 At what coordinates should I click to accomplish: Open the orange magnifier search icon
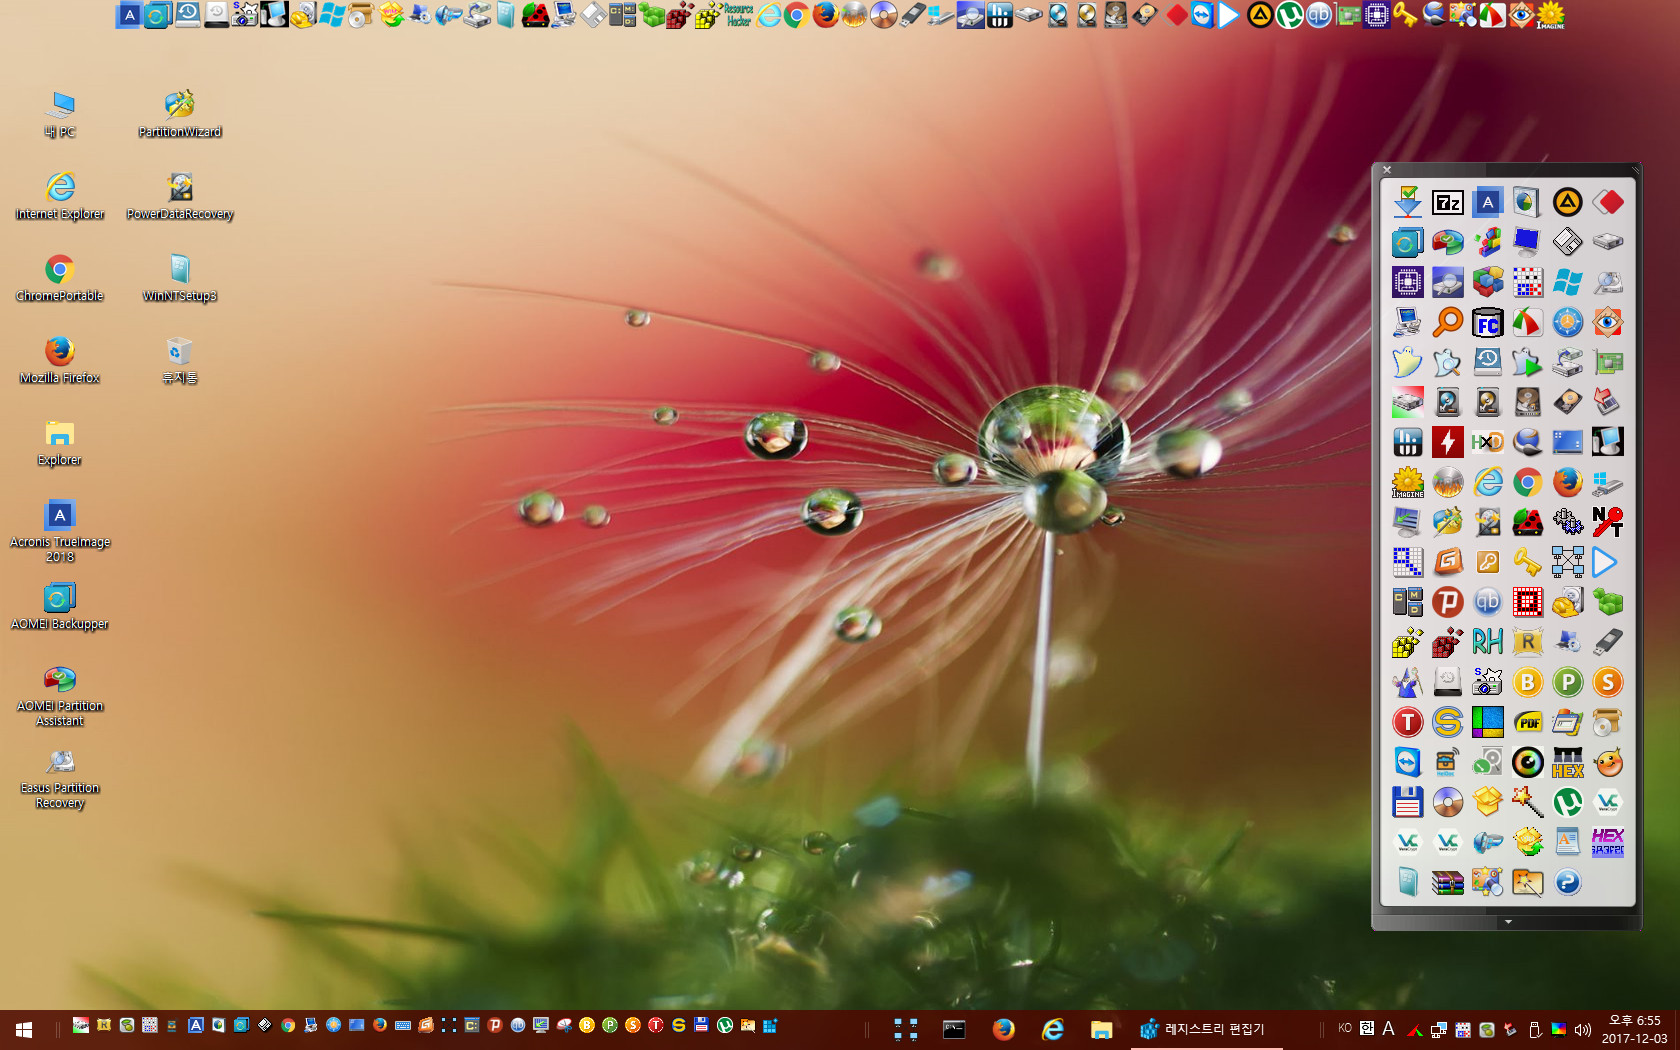pos(1447,323)
